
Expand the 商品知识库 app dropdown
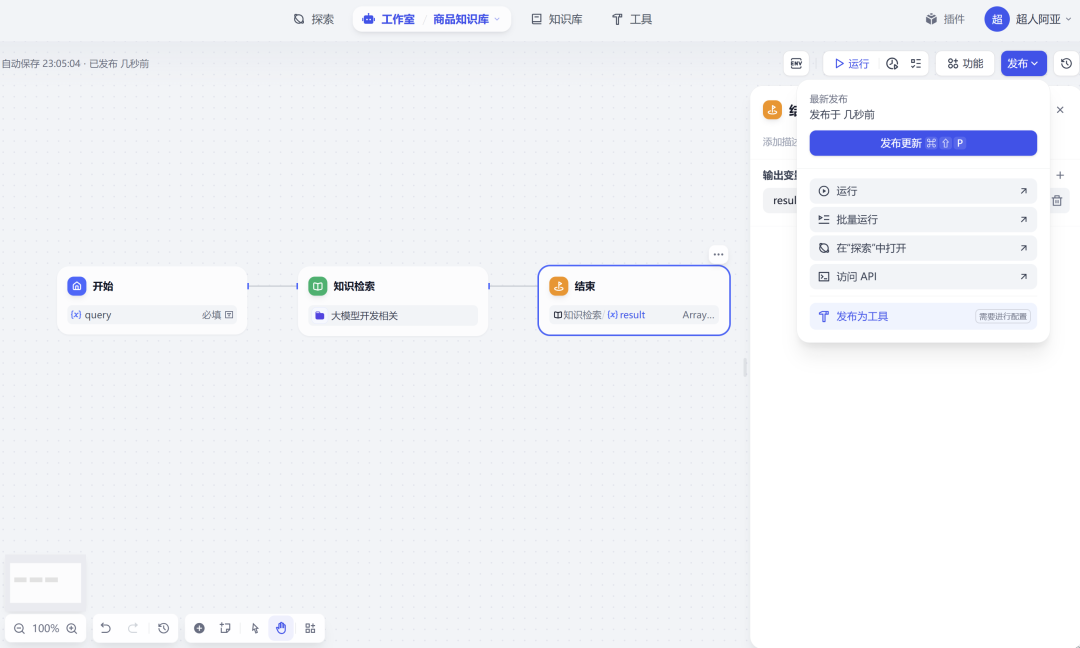497,19
